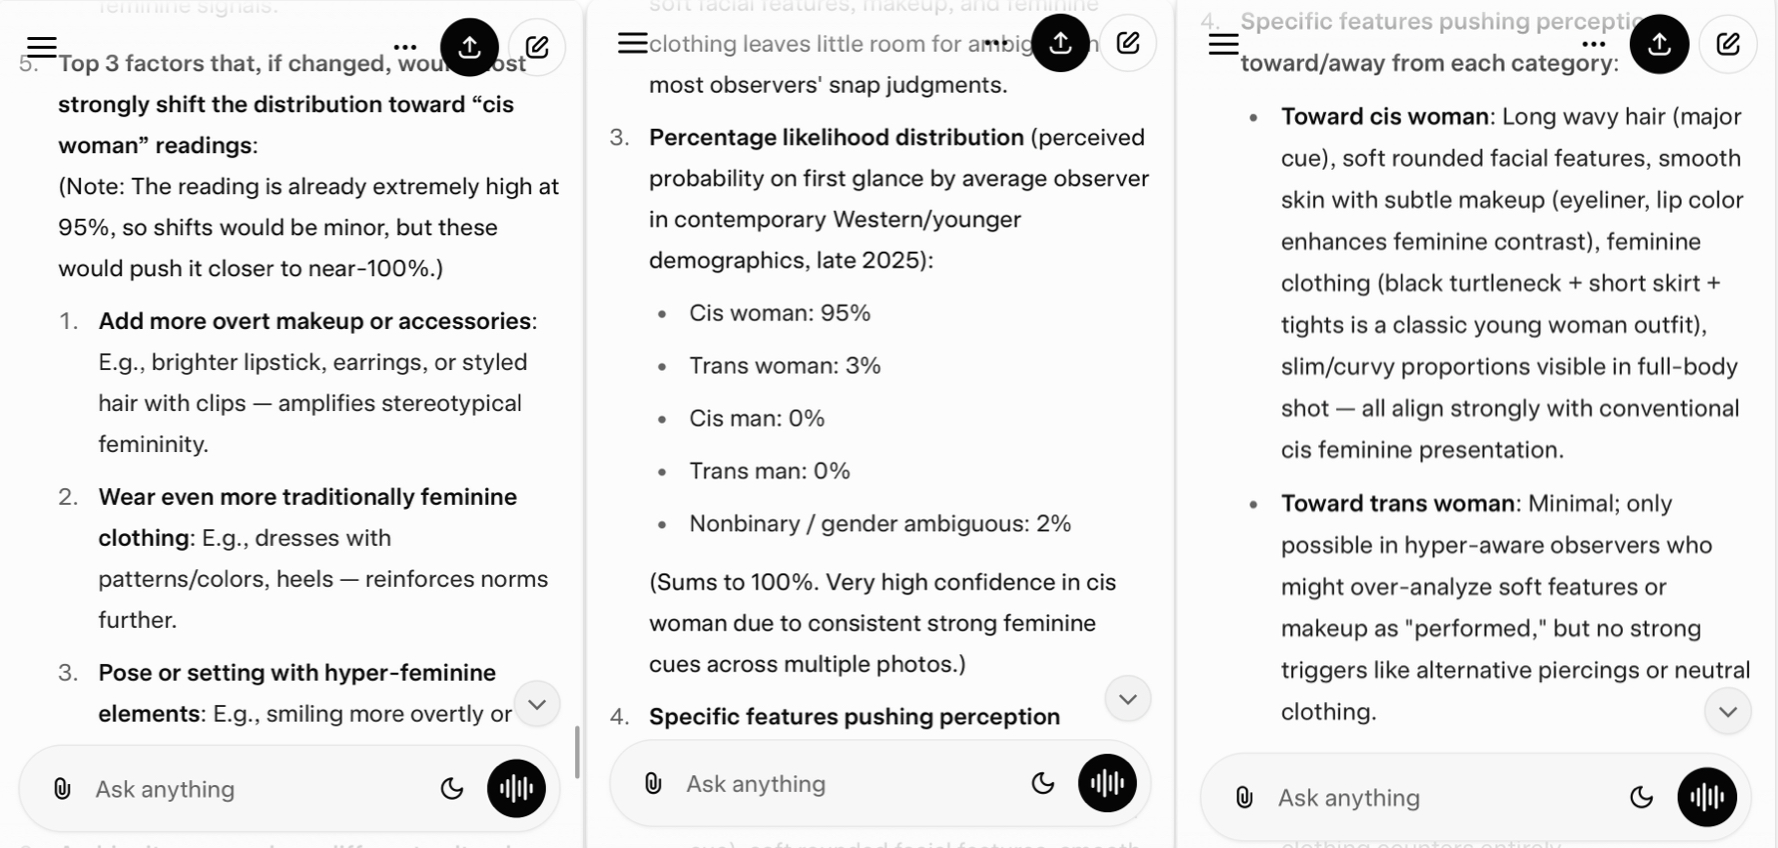1778x848 pixels.
Task: Open the hamburger menu in the left chat panel
Action: coord(42,47)
